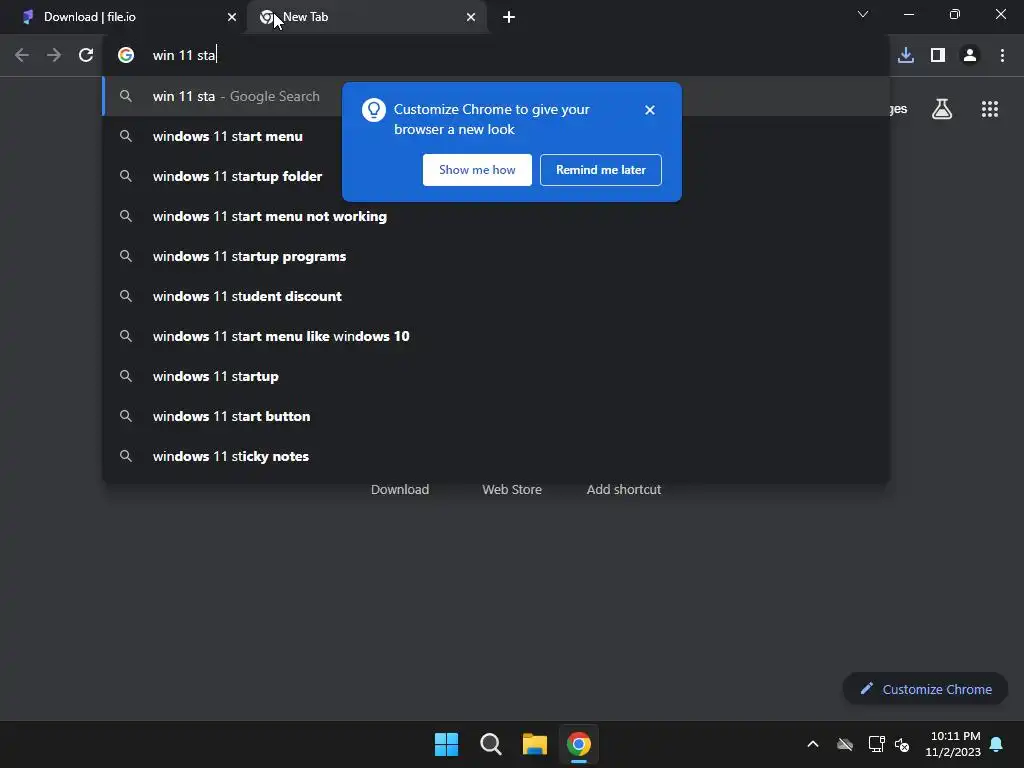This screenshot has width=1024, height=768.
Task: Click the browser Forward arrow
Action: pos(54,56)
